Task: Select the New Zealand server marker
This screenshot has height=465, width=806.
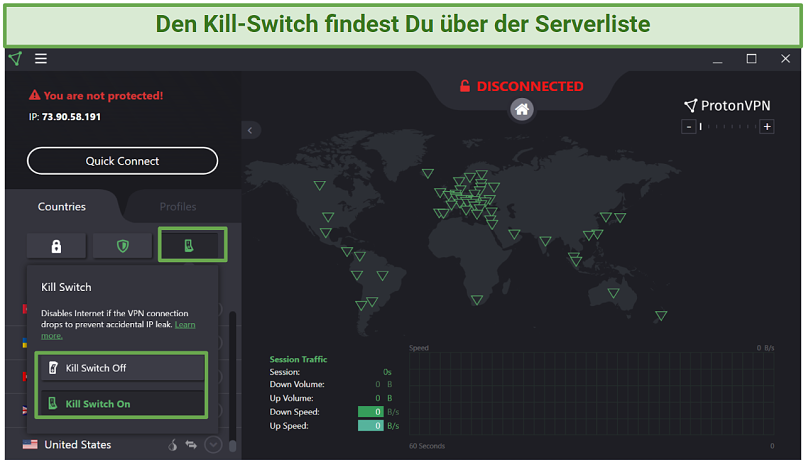Action: pyautogui.click(x=661, y=315)
